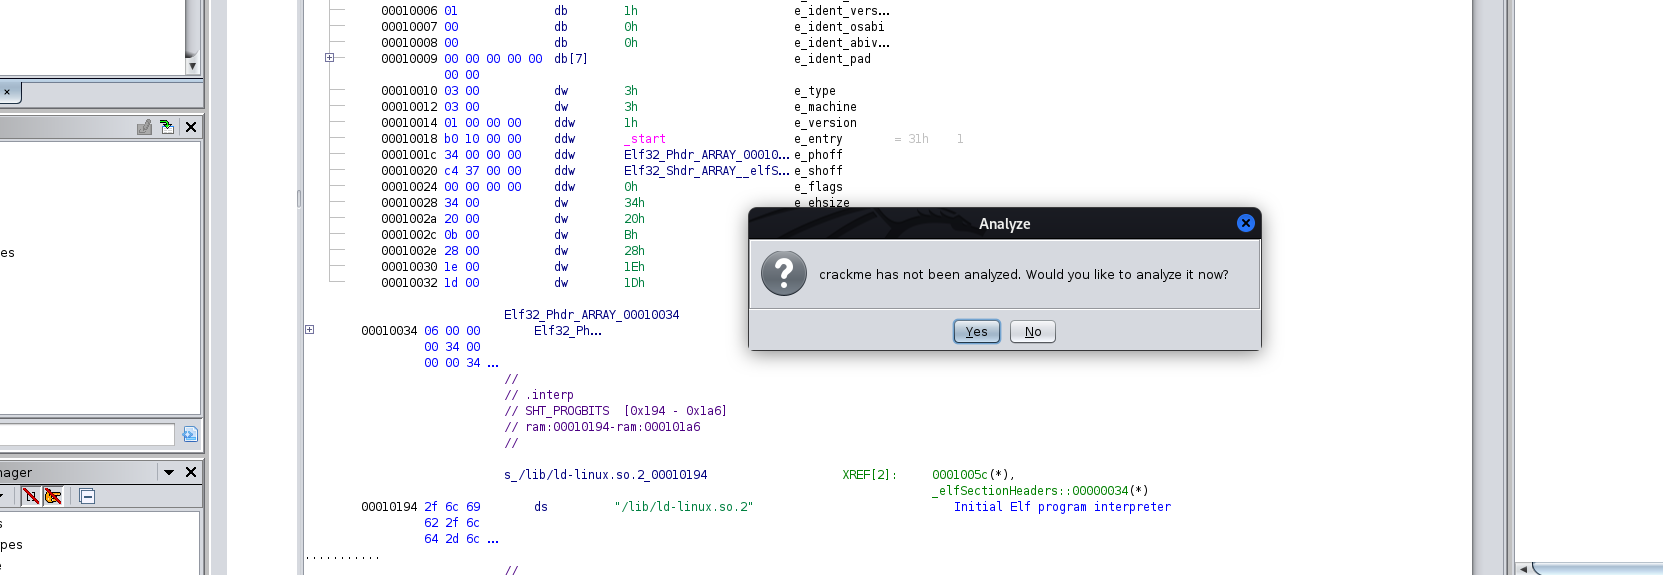Expand the Elf32_Phdr_ARRAY_00010034 structure
Viewport: 1663px width, 575px height.
click(310, 330)
